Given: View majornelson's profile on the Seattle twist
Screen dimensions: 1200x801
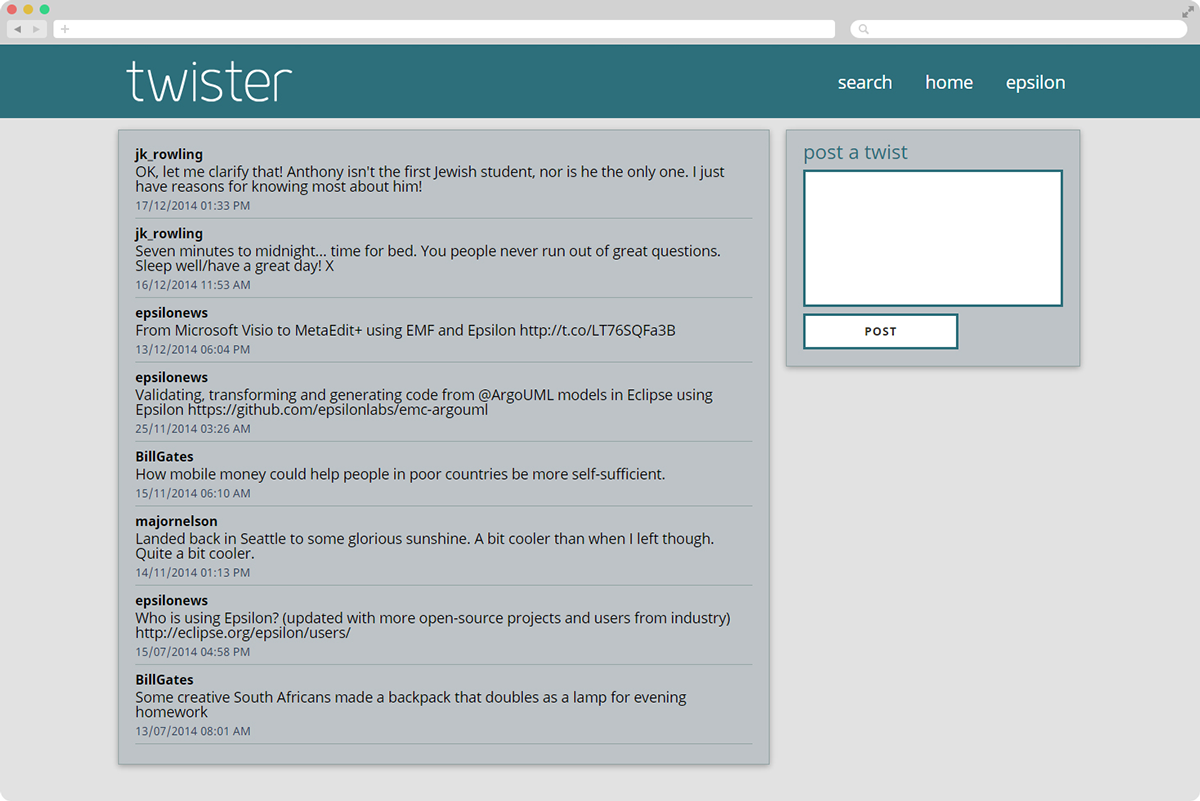Looking at the screenshot, I should coord(176,521).
